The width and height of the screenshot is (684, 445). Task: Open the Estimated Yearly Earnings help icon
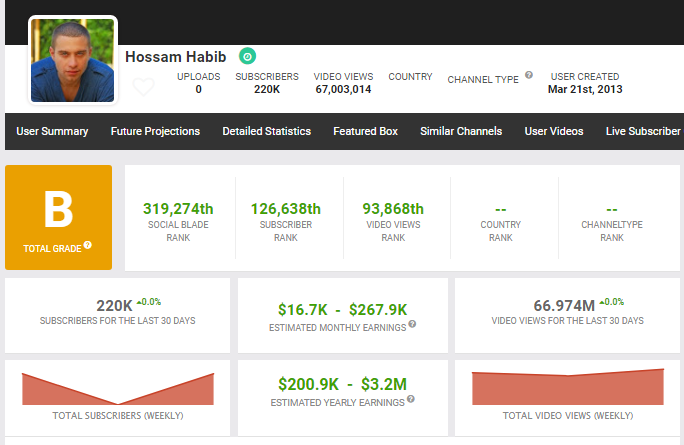(410, 402)
